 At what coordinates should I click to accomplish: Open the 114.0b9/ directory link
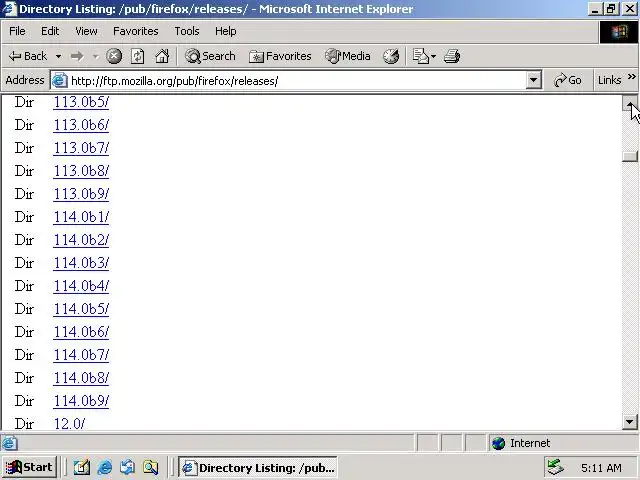pyautogui.click(x=81, y=401)
